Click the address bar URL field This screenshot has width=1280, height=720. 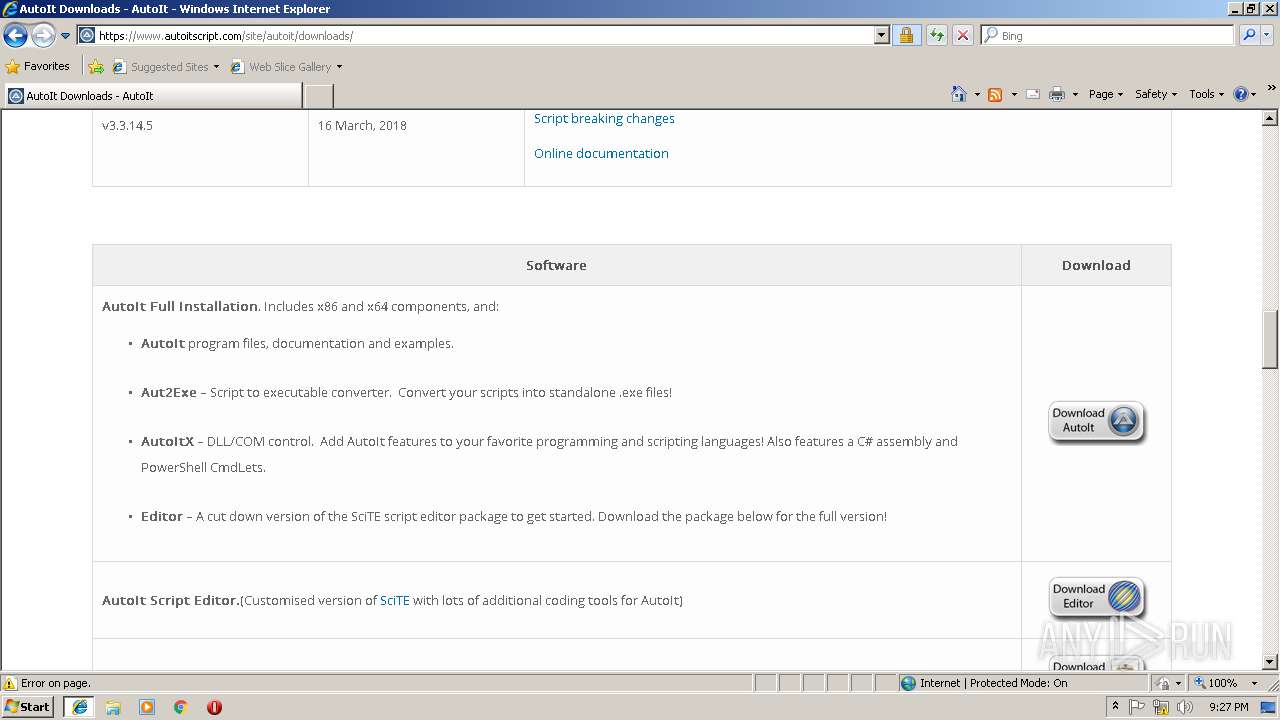click(x=476, y=35)
